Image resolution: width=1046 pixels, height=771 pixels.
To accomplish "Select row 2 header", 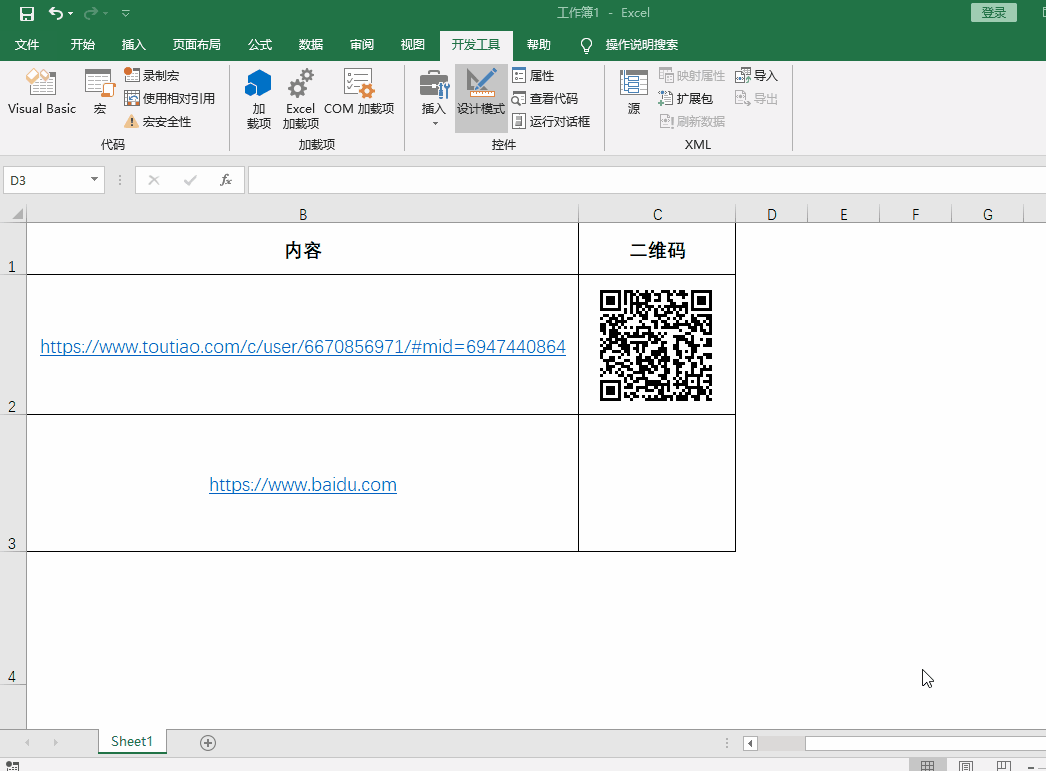I will point(13,344).
